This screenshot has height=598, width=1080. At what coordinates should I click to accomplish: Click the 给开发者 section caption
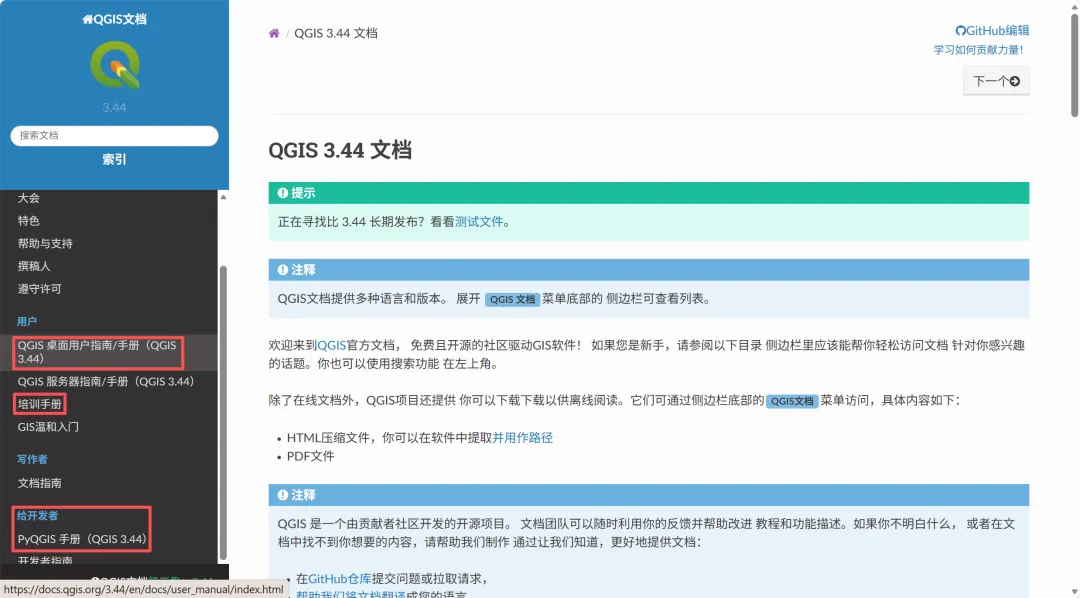click(37, 516)
